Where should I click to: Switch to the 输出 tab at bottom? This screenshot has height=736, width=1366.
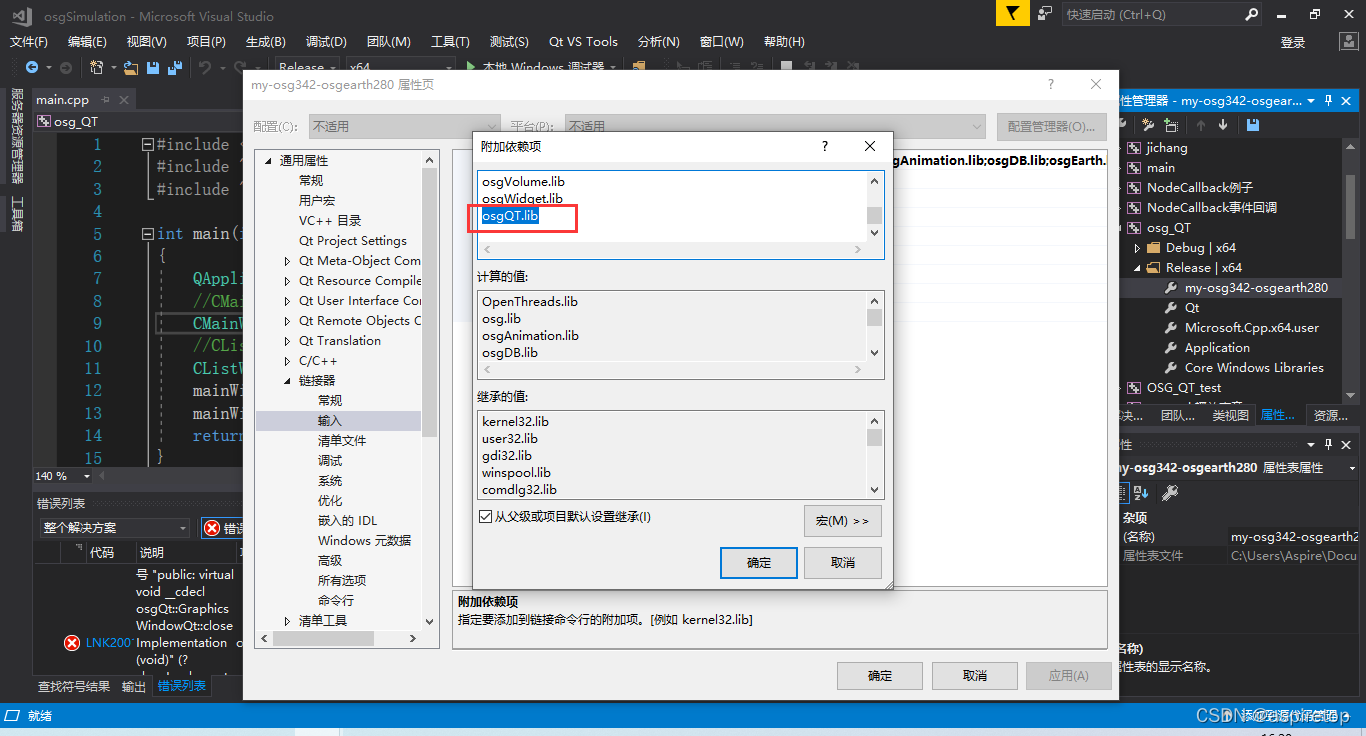pos(133,686)
